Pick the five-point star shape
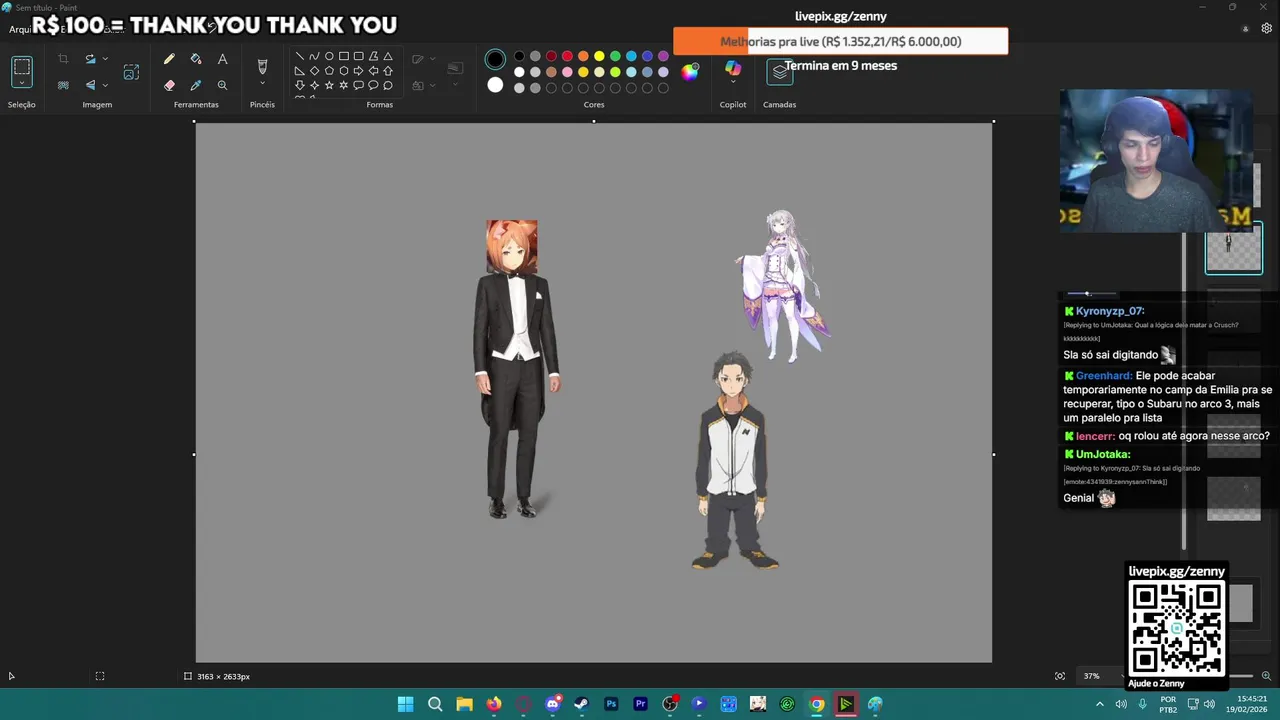This screenshot has height=720, width=1280. click(329, 85)
